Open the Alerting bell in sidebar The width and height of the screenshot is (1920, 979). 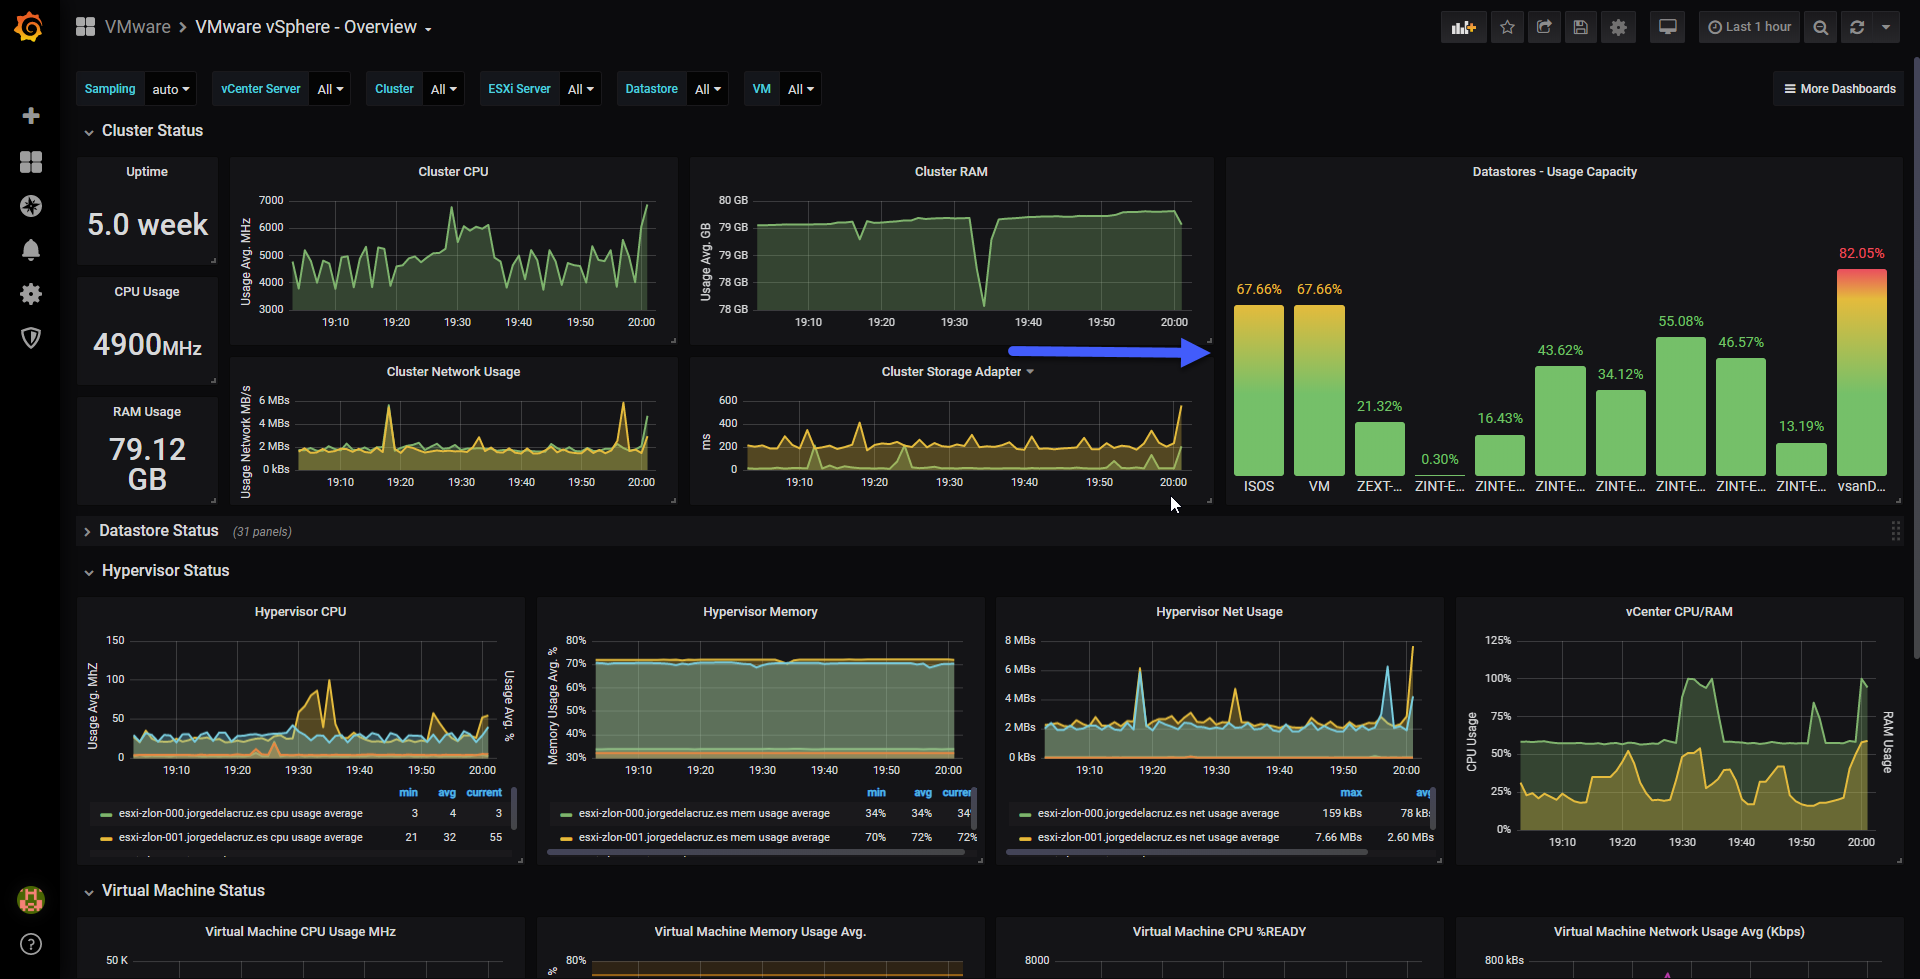coord(31,250)
